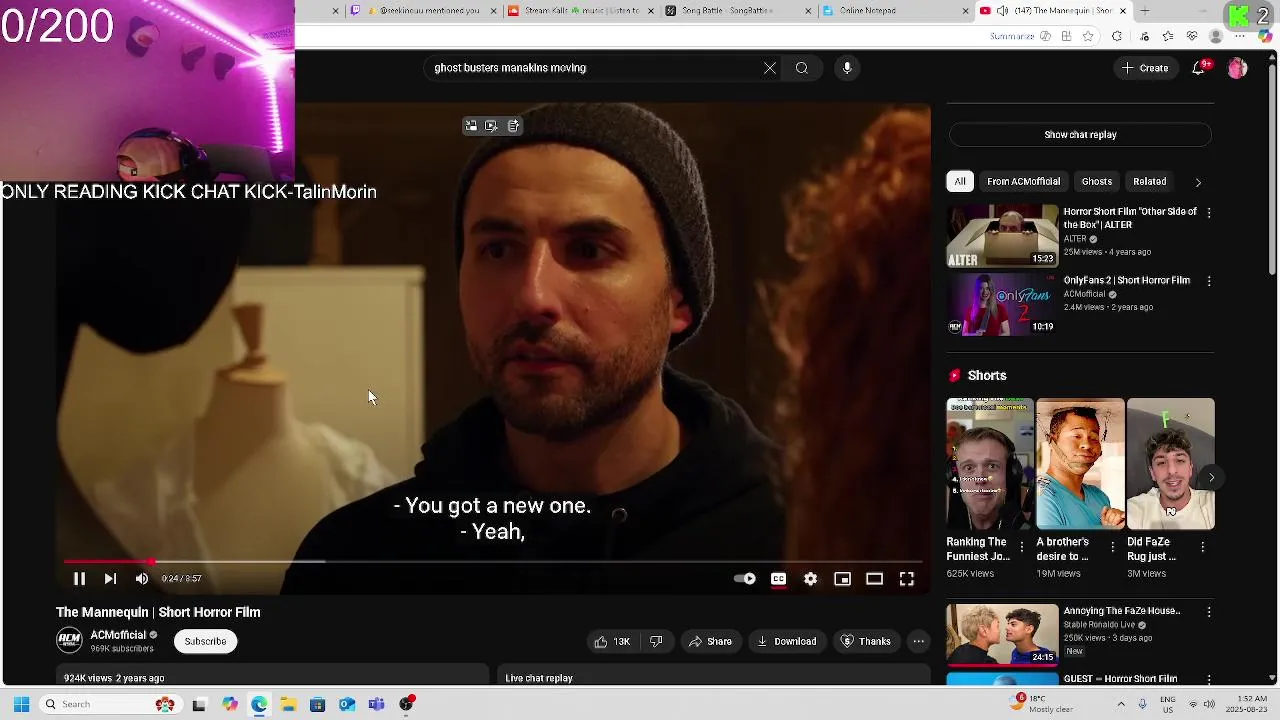
Task: Start voice search with microphone icon
Action: point(847,68)
